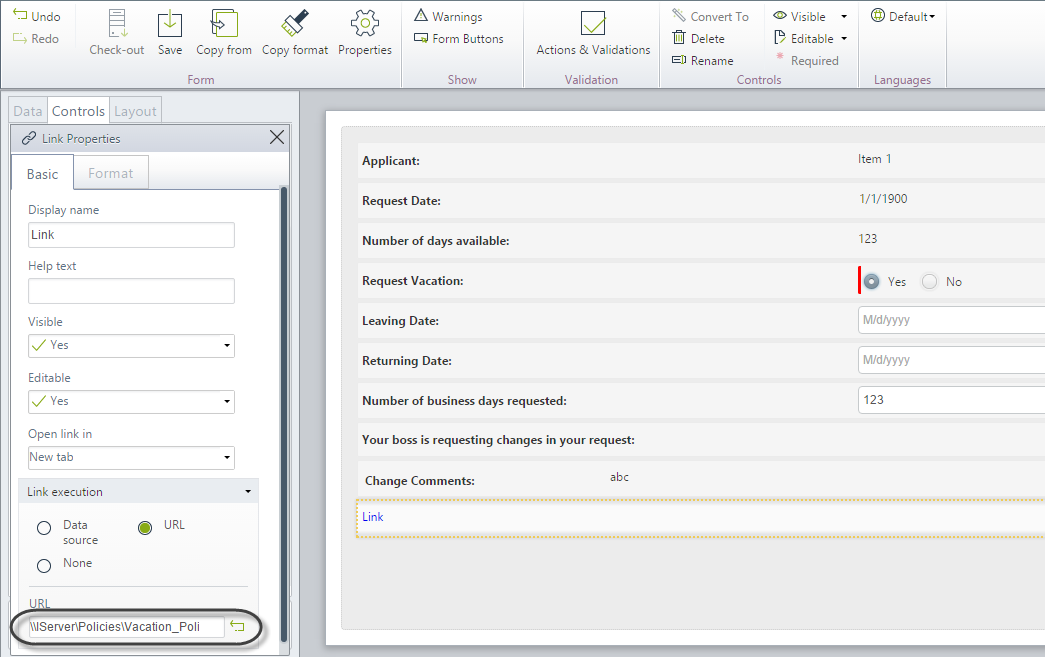Open the Editable dropdown in Link Properties
This screenshot has height=657, width=1045.
point(131,402)
